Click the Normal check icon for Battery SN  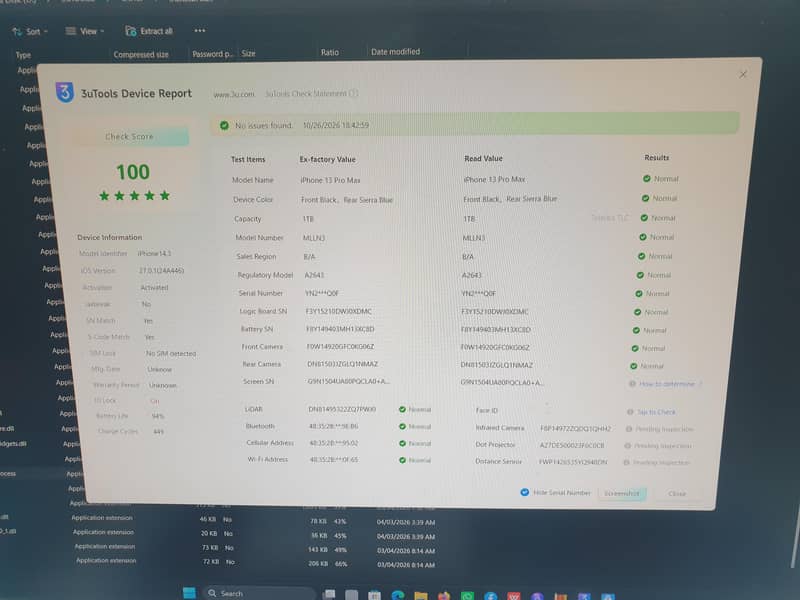click(636, 330)
